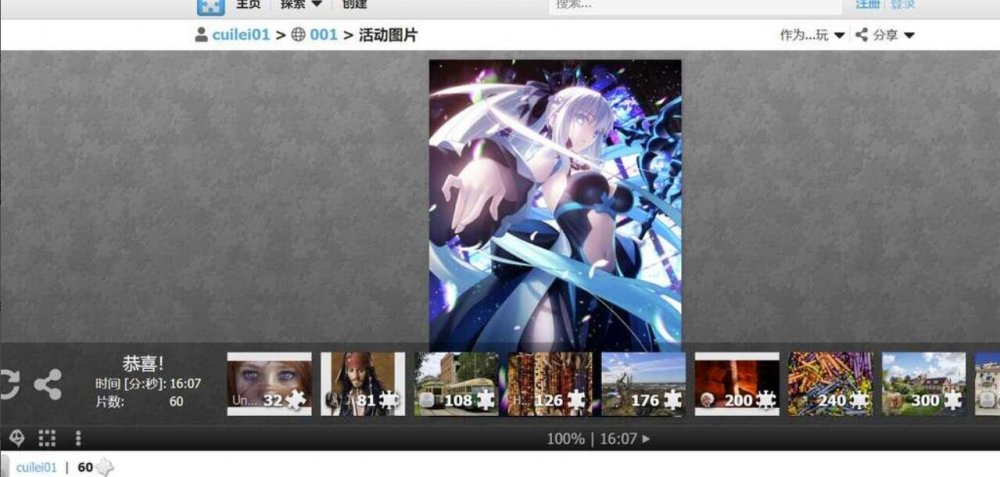Screen dimensions: 1000x477
Task: Click the play arrow next to 16:07
Action: [646, 439]
